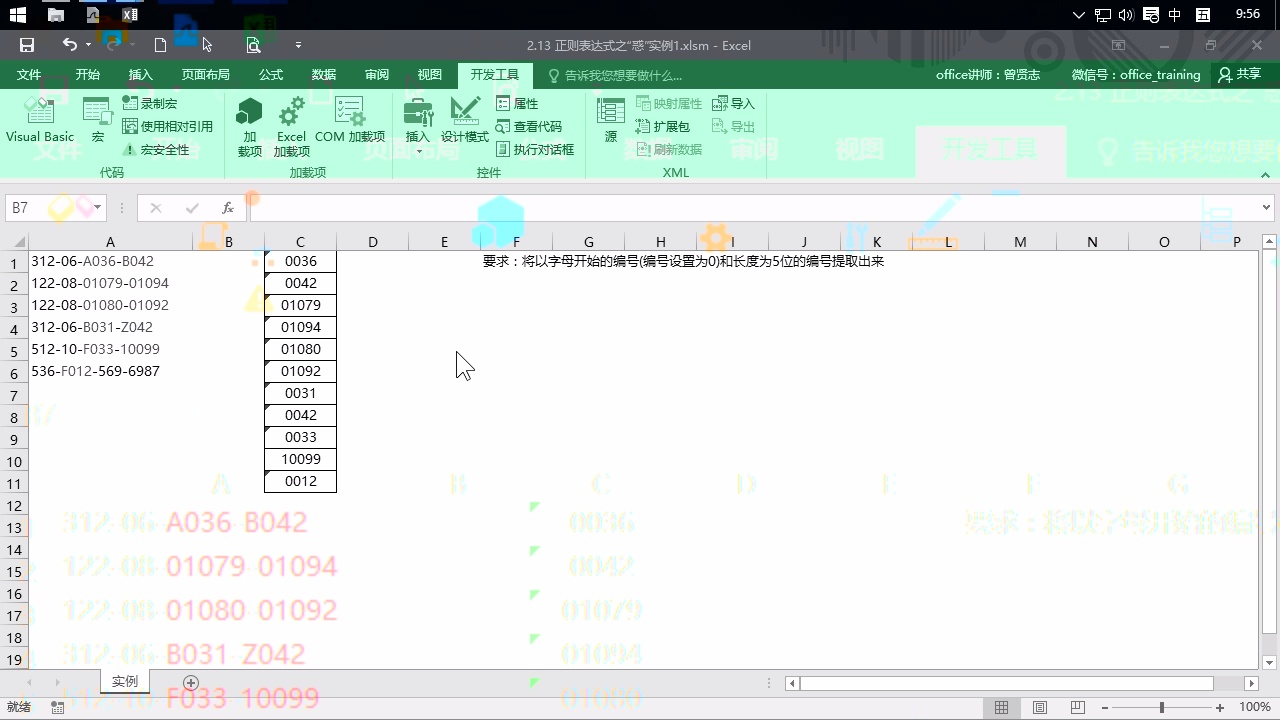Screen dimensions: 1280x720
Task: Expand the ribbon display options menu
Action: tap(1118, 46)
